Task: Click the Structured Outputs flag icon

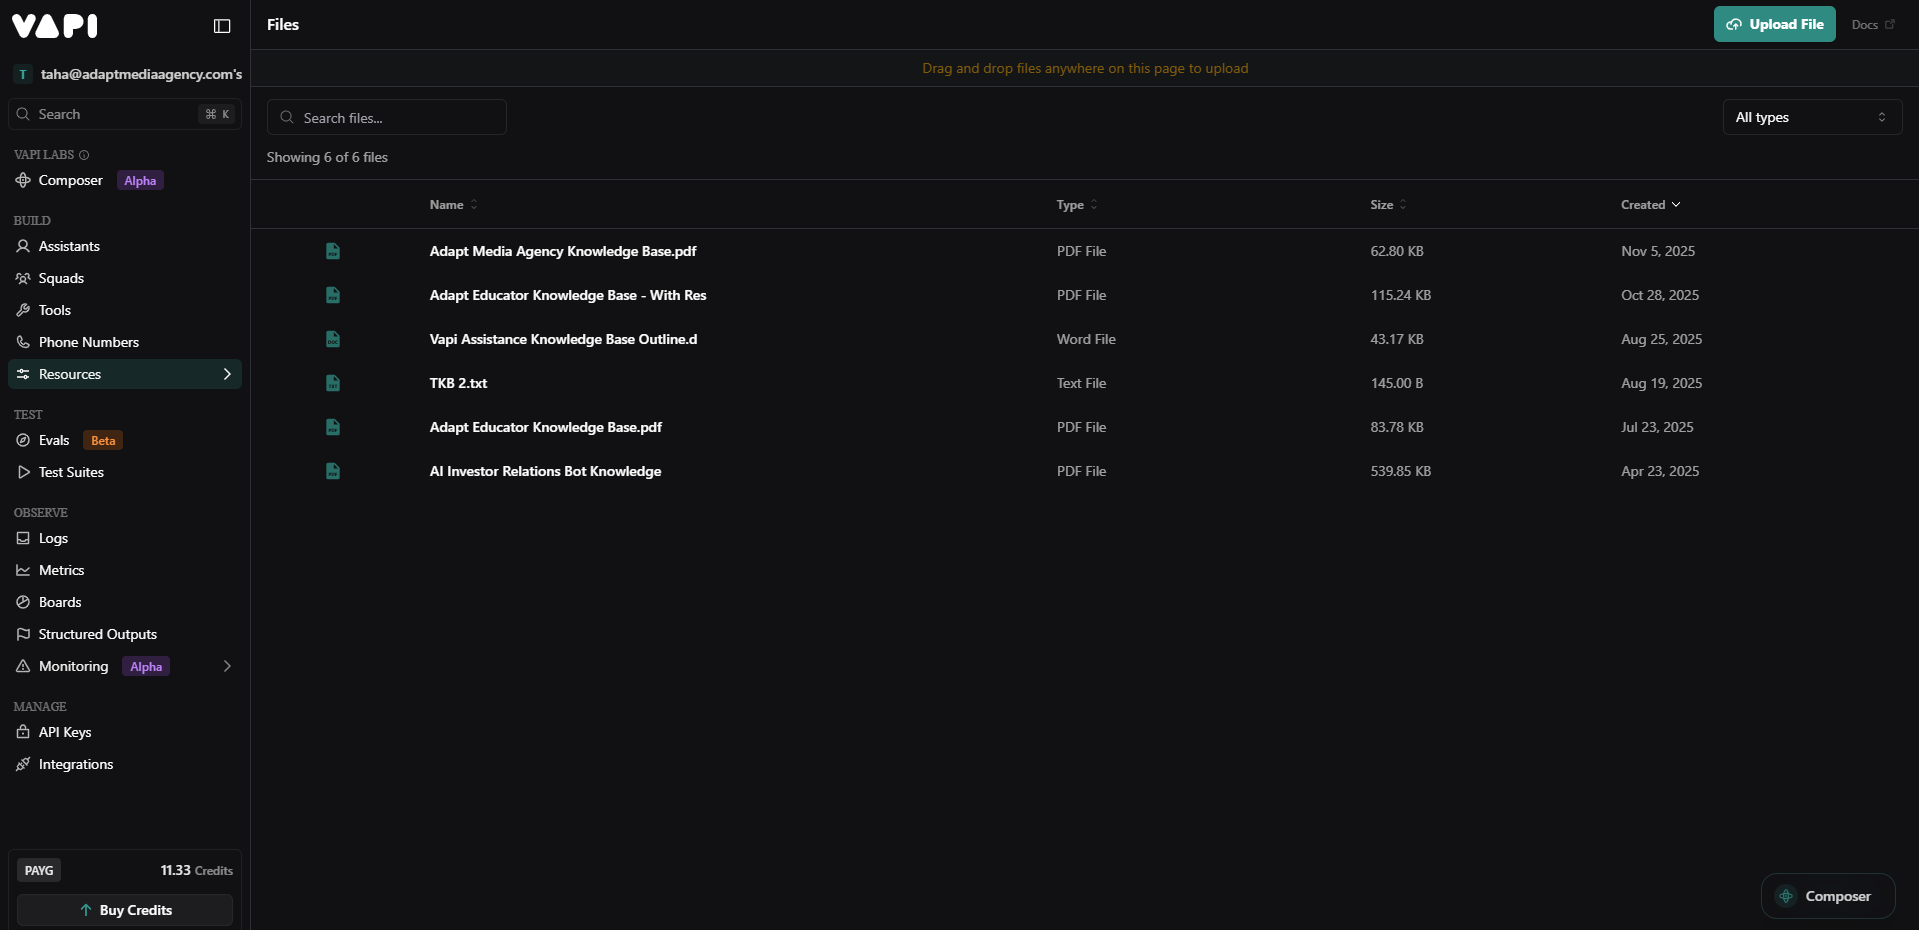Action: [x=23, y=634]
